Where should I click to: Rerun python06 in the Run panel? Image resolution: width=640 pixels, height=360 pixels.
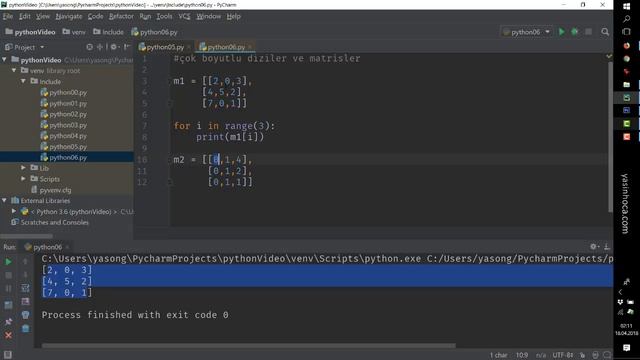point(8,262)
